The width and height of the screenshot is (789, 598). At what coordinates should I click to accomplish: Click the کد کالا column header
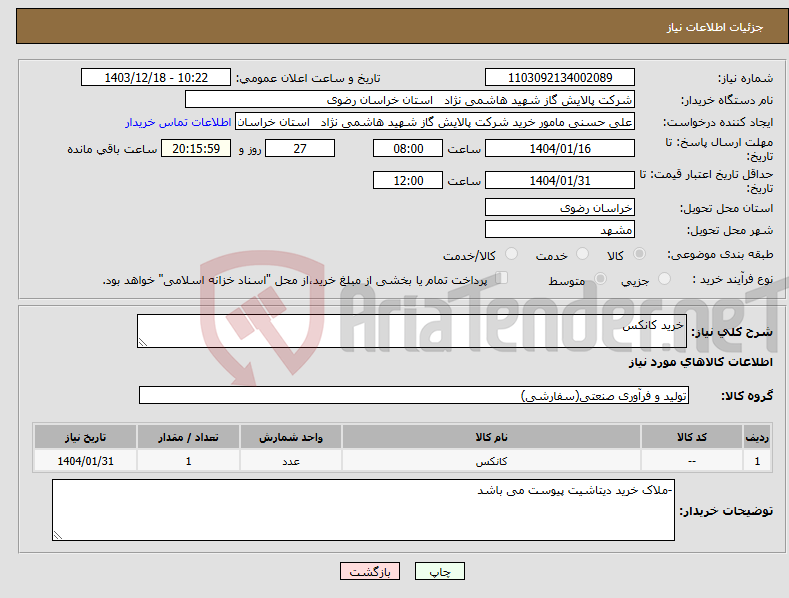[692, 437]
